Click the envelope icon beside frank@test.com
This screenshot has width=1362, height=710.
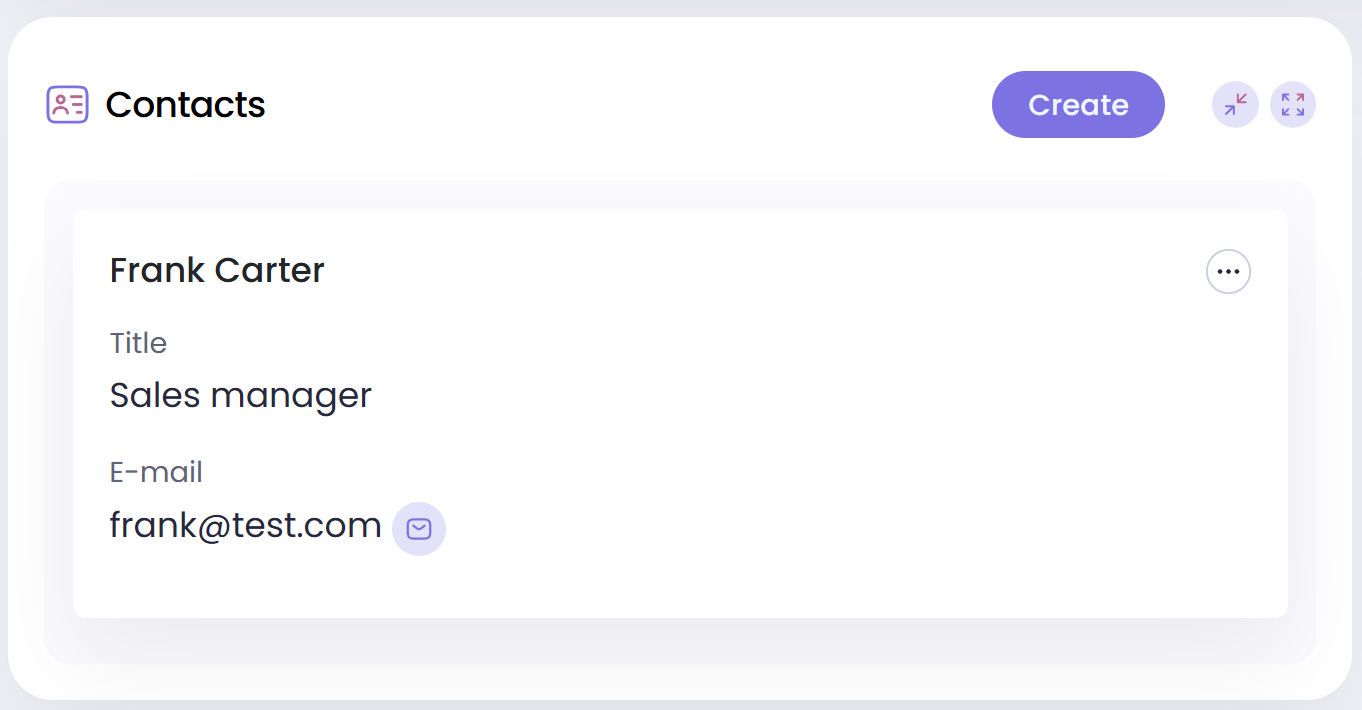click(419, 529)
